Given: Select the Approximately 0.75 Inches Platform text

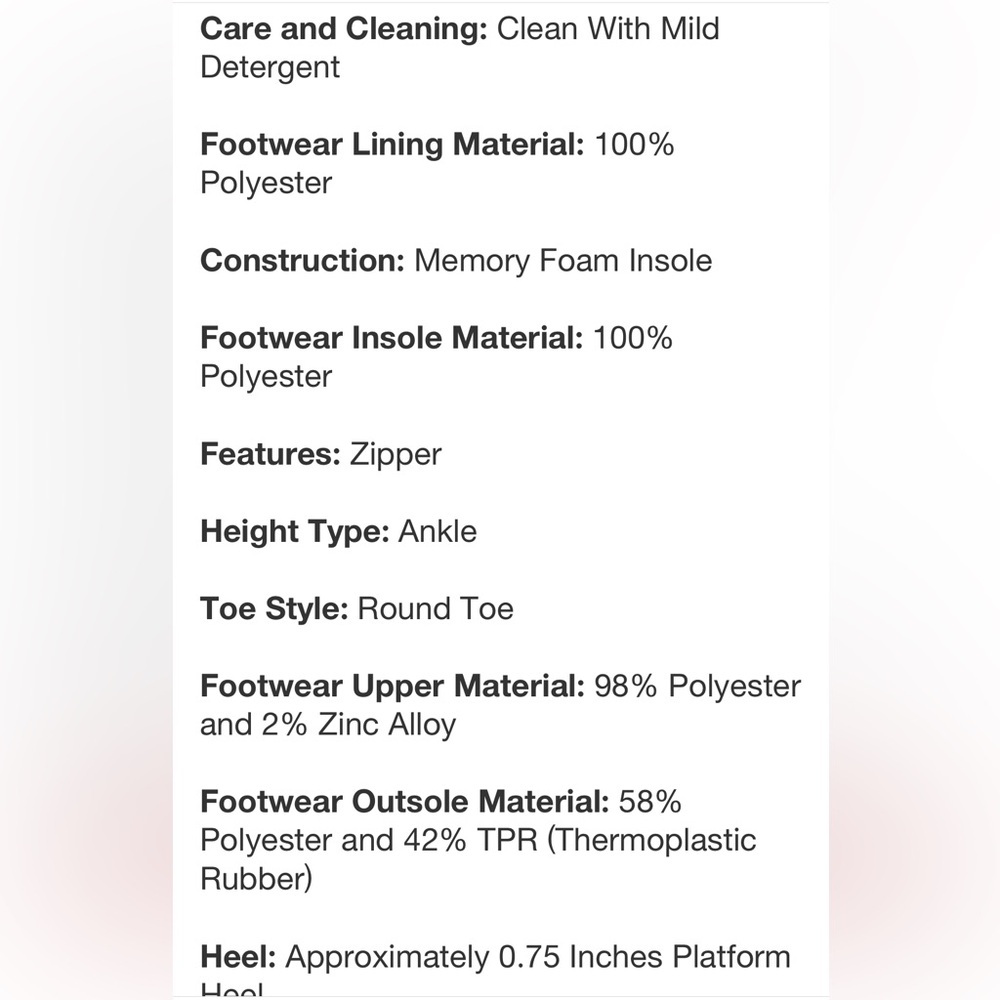Looking at the screenshot, I should coord(538,957).
